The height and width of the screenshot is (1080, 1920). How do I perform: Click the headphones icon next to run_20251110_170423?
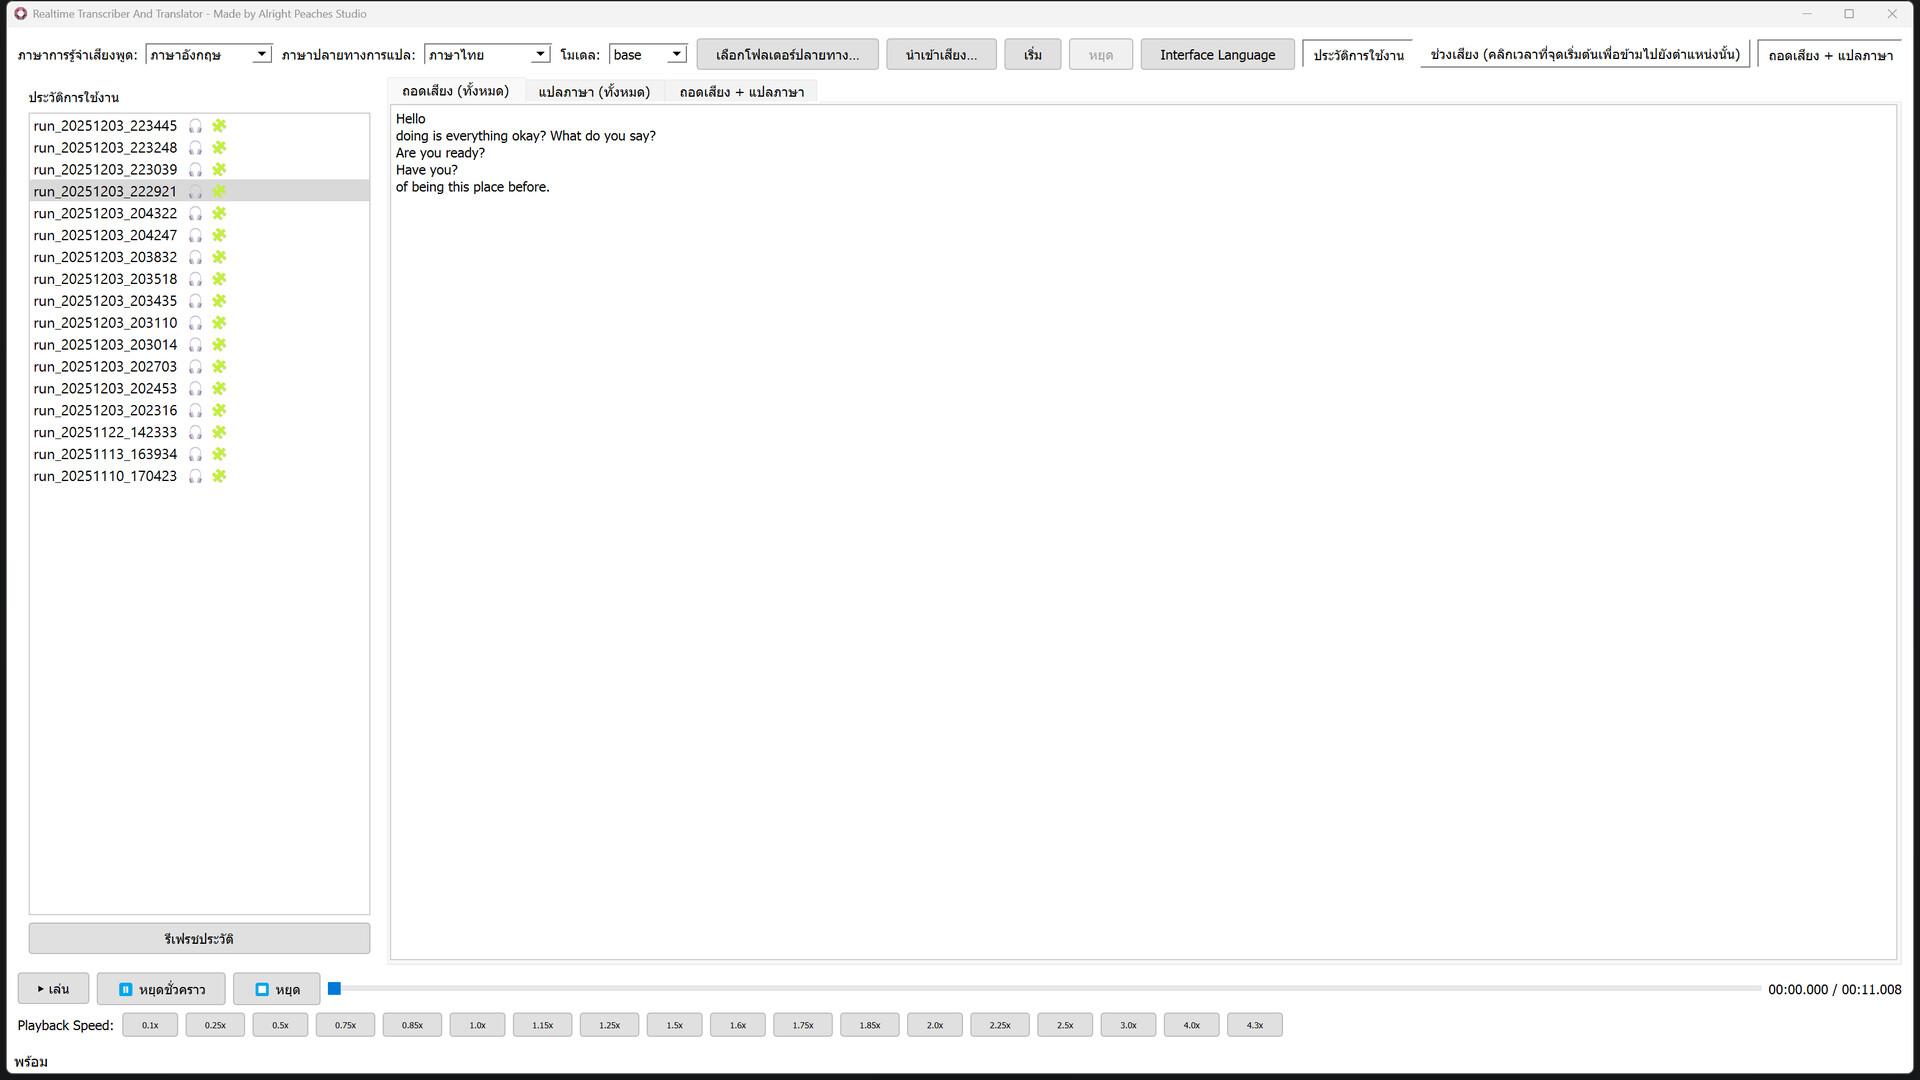click(x=196, y=476)
